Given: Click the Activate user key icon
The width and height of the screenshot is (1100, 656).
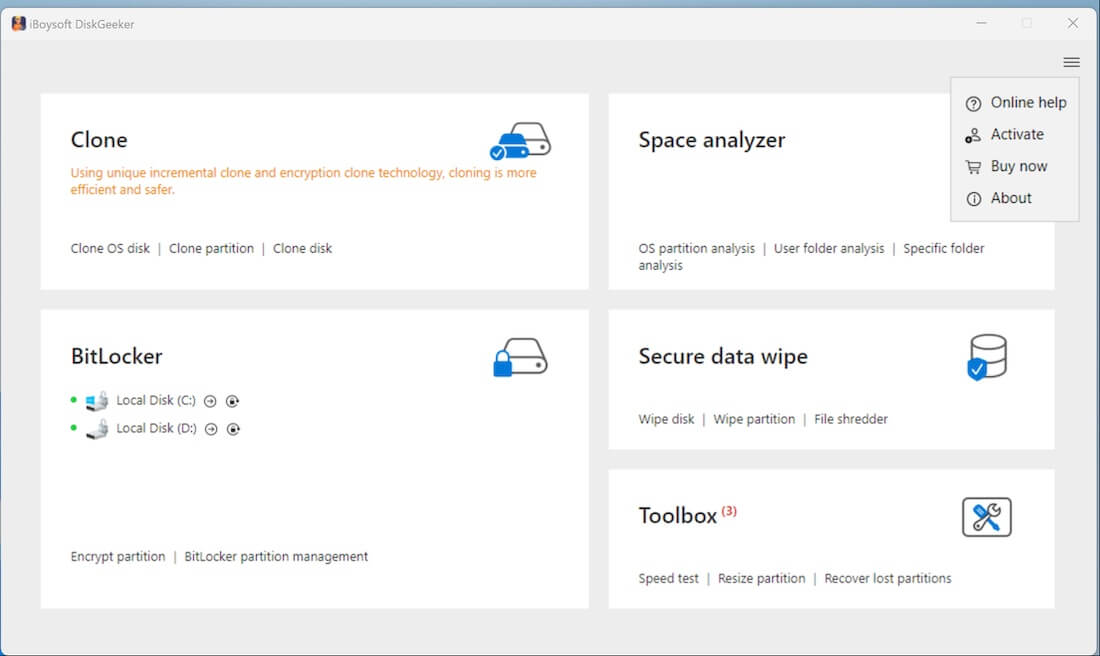Looking at the screenshot, I should click(973, 135).
